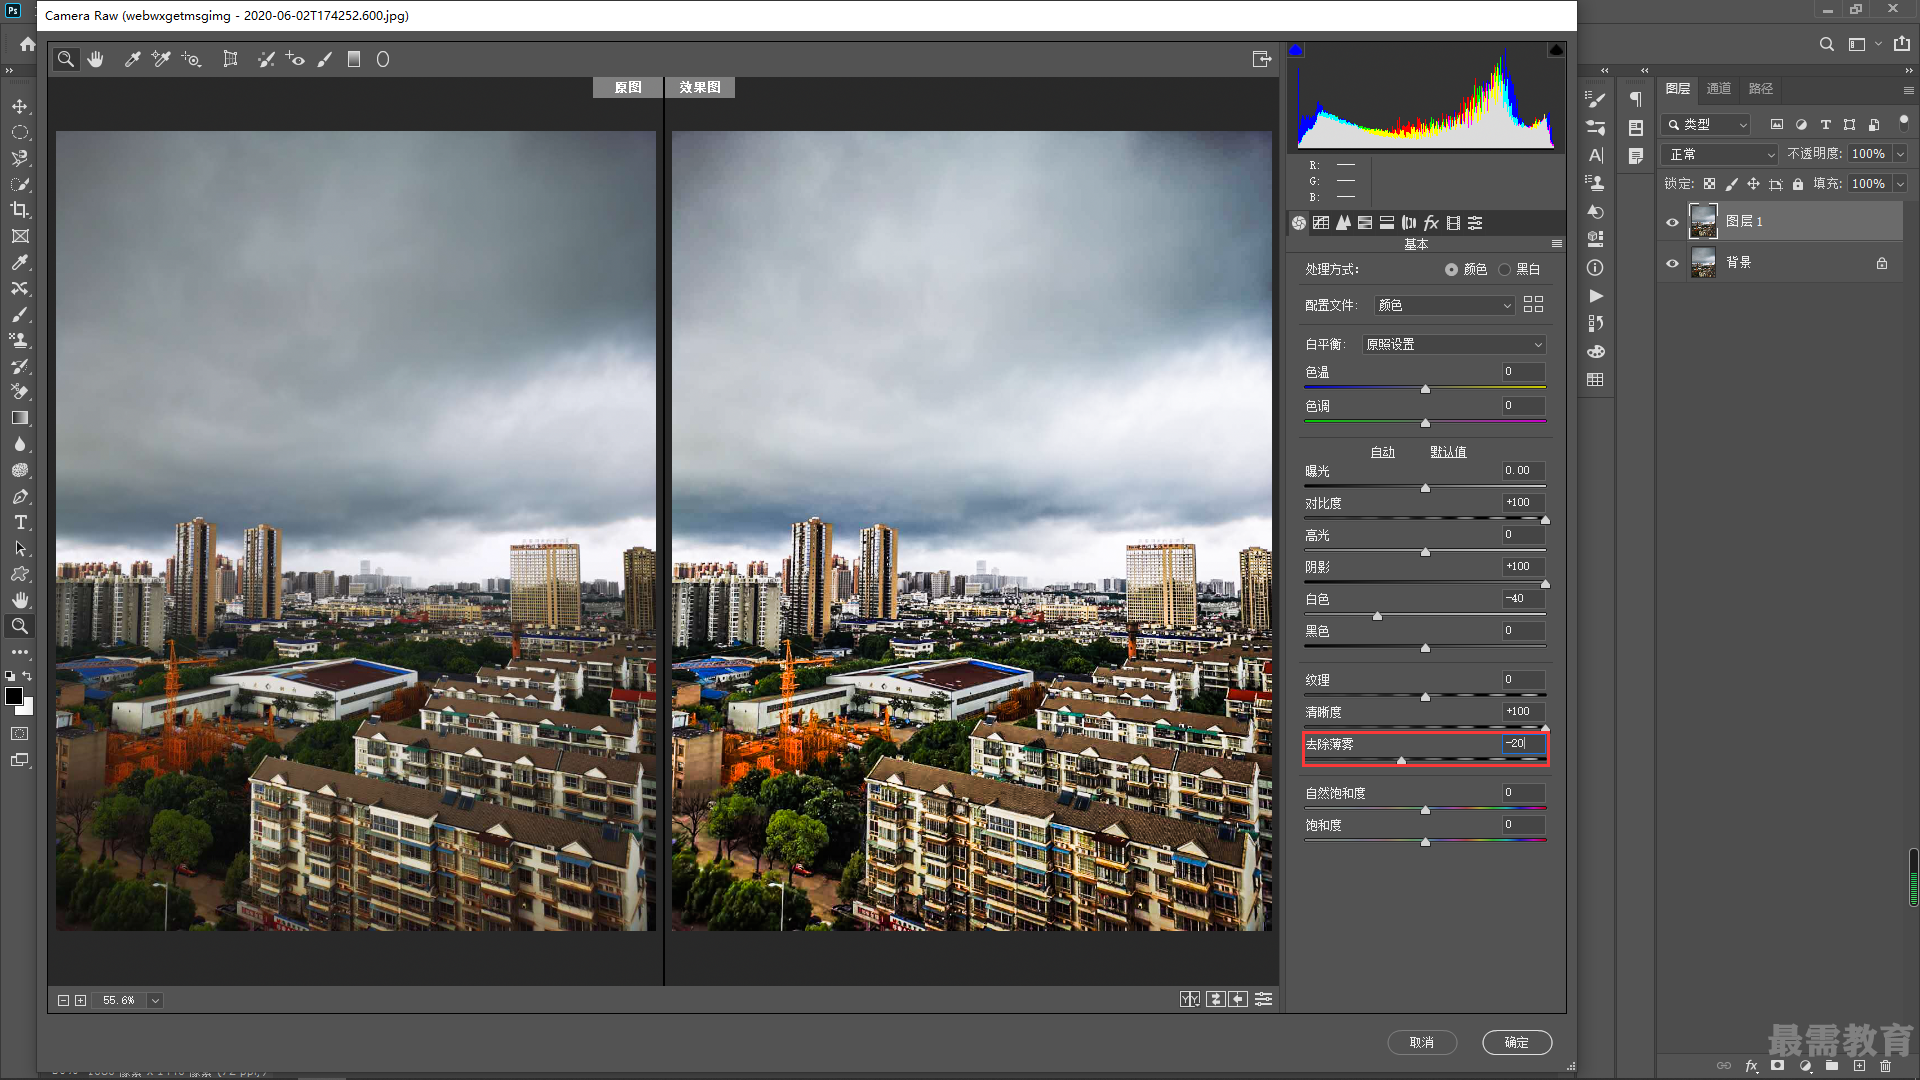
Task: Select Photoshop Move tool
Action: 20,106
